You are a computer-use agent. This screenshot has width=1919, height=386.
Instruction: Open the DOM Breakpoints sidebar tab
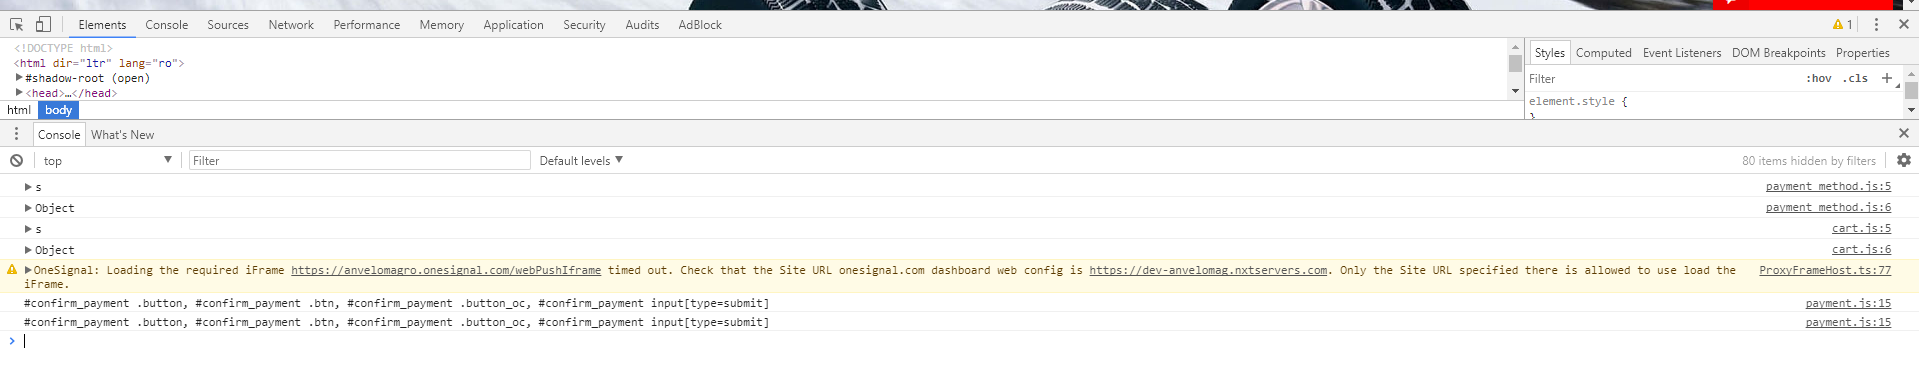1778,53
